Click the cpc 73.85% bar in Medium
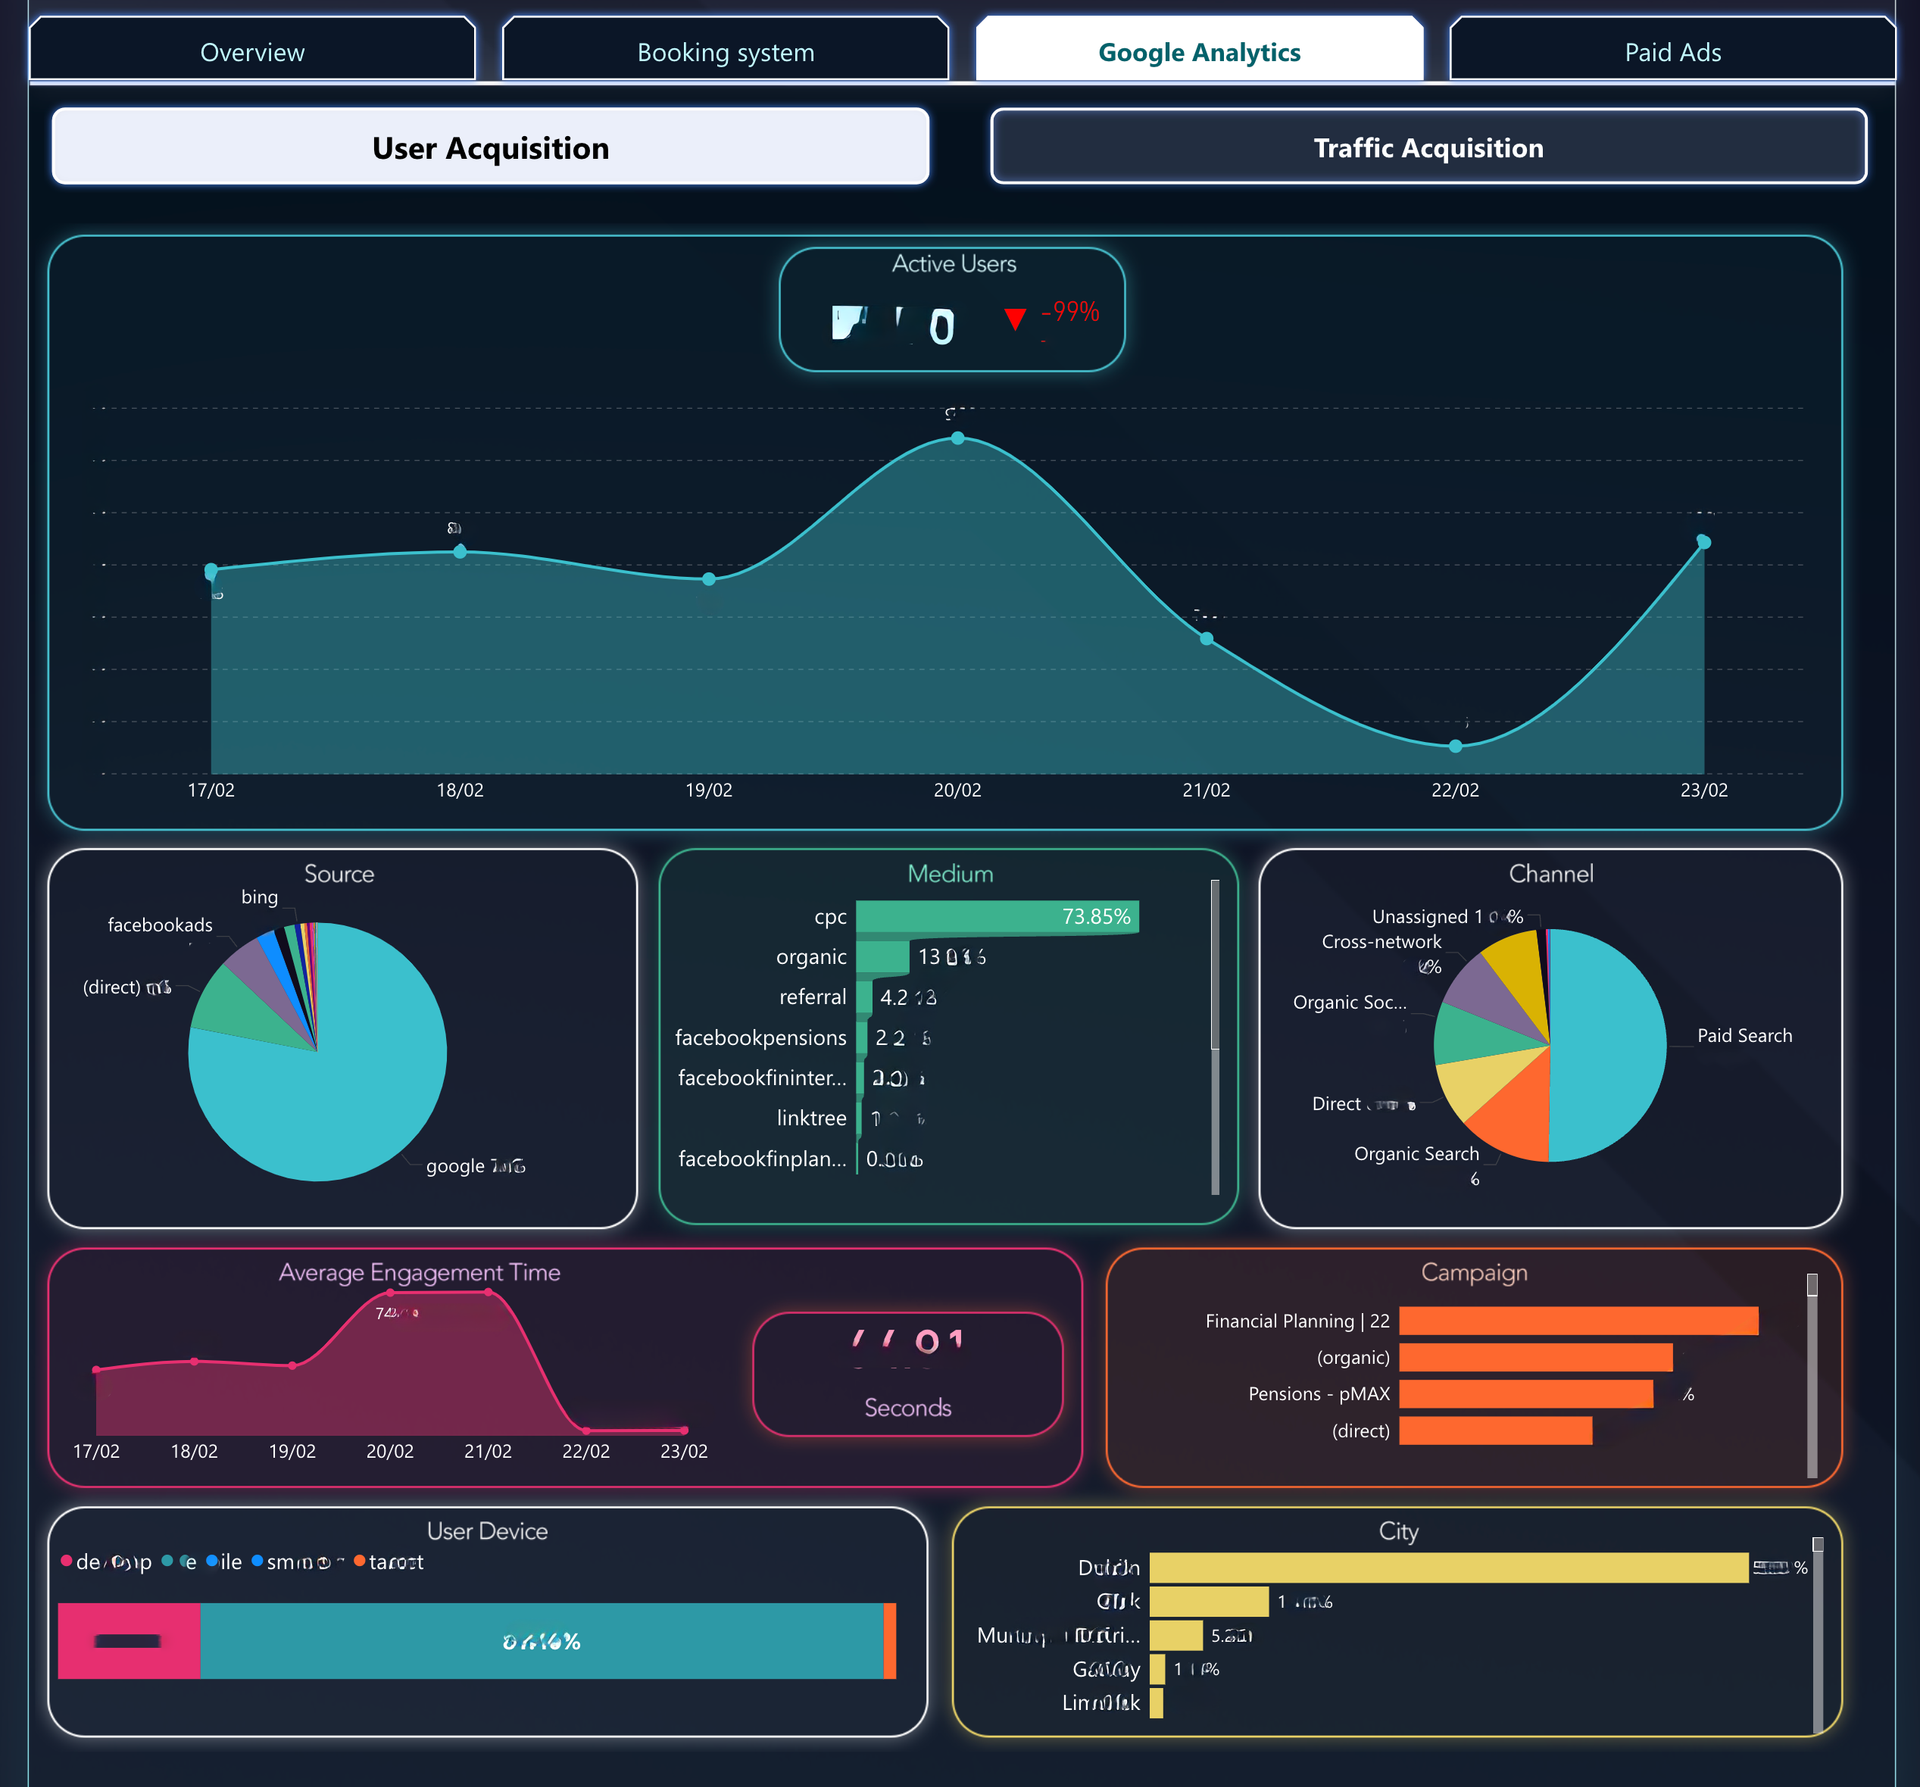This screenshot has width=1920, height=1787. point(997,917)
